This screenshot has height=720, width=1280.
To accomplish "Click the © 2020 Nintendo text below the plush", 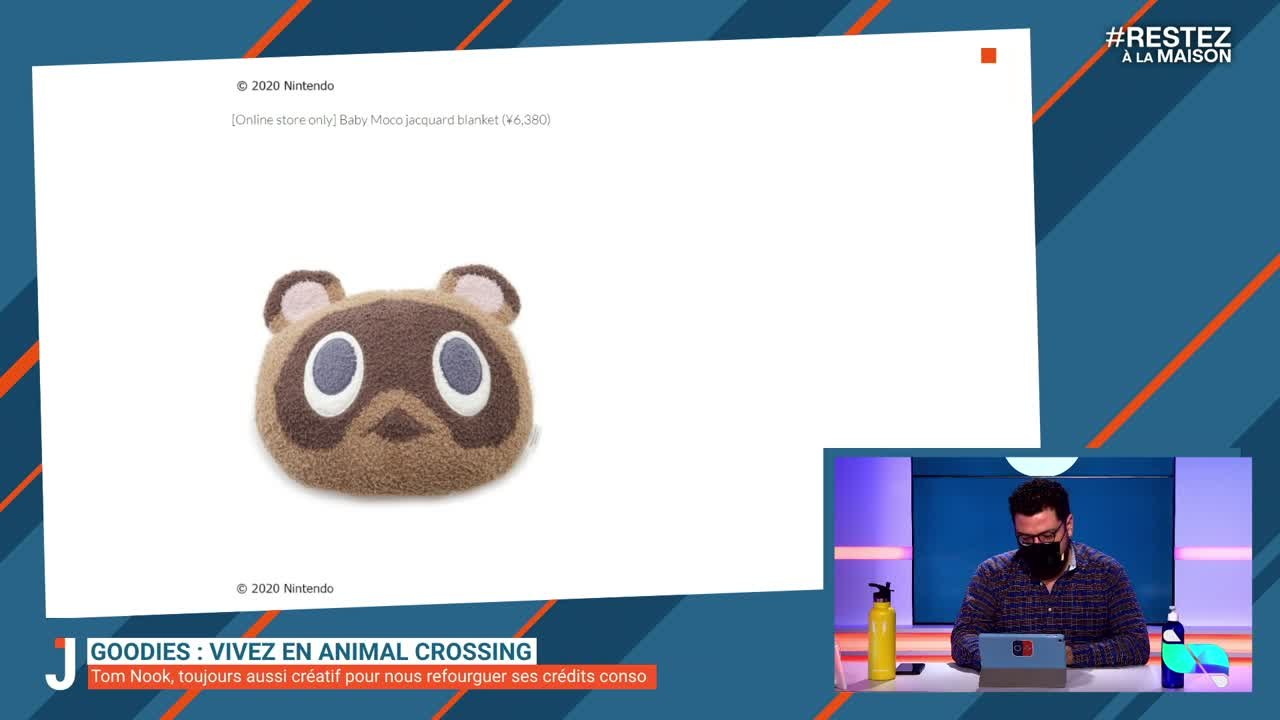I will (x=285, y=589).
